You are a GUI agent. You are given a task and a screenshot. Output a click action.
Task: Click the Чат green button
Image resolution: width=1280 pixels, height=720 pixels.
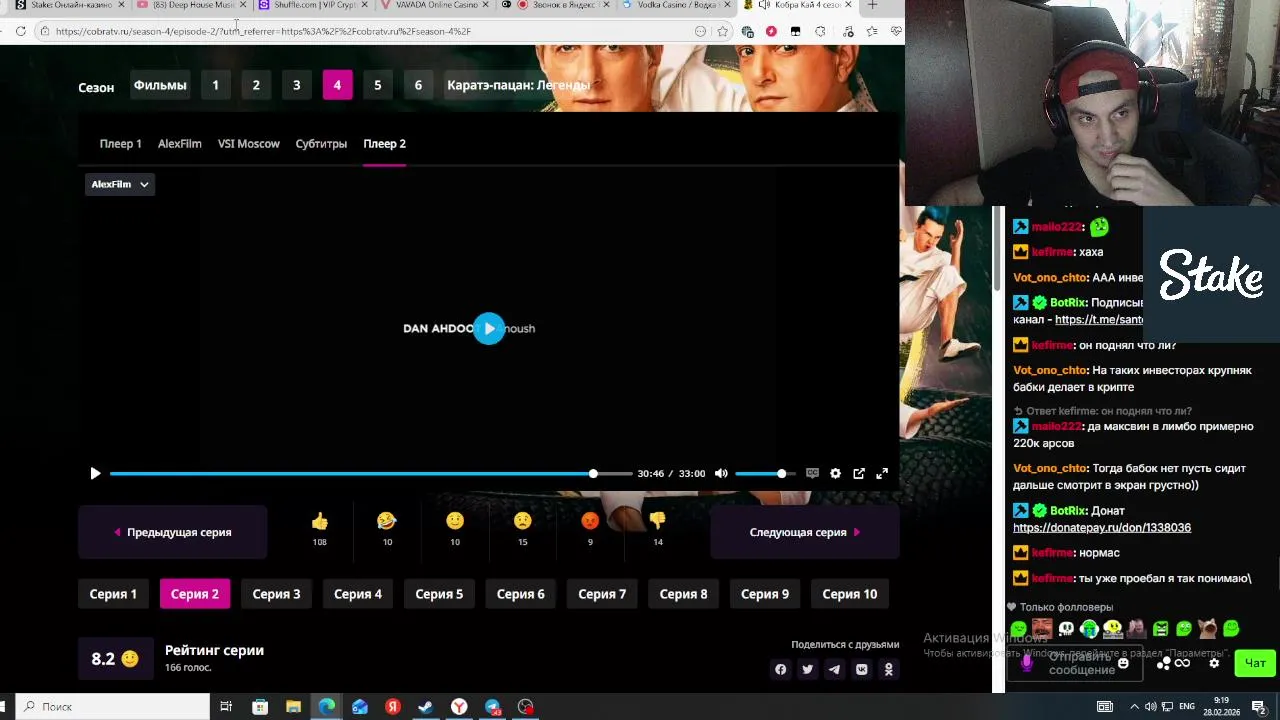(1255, 663)
